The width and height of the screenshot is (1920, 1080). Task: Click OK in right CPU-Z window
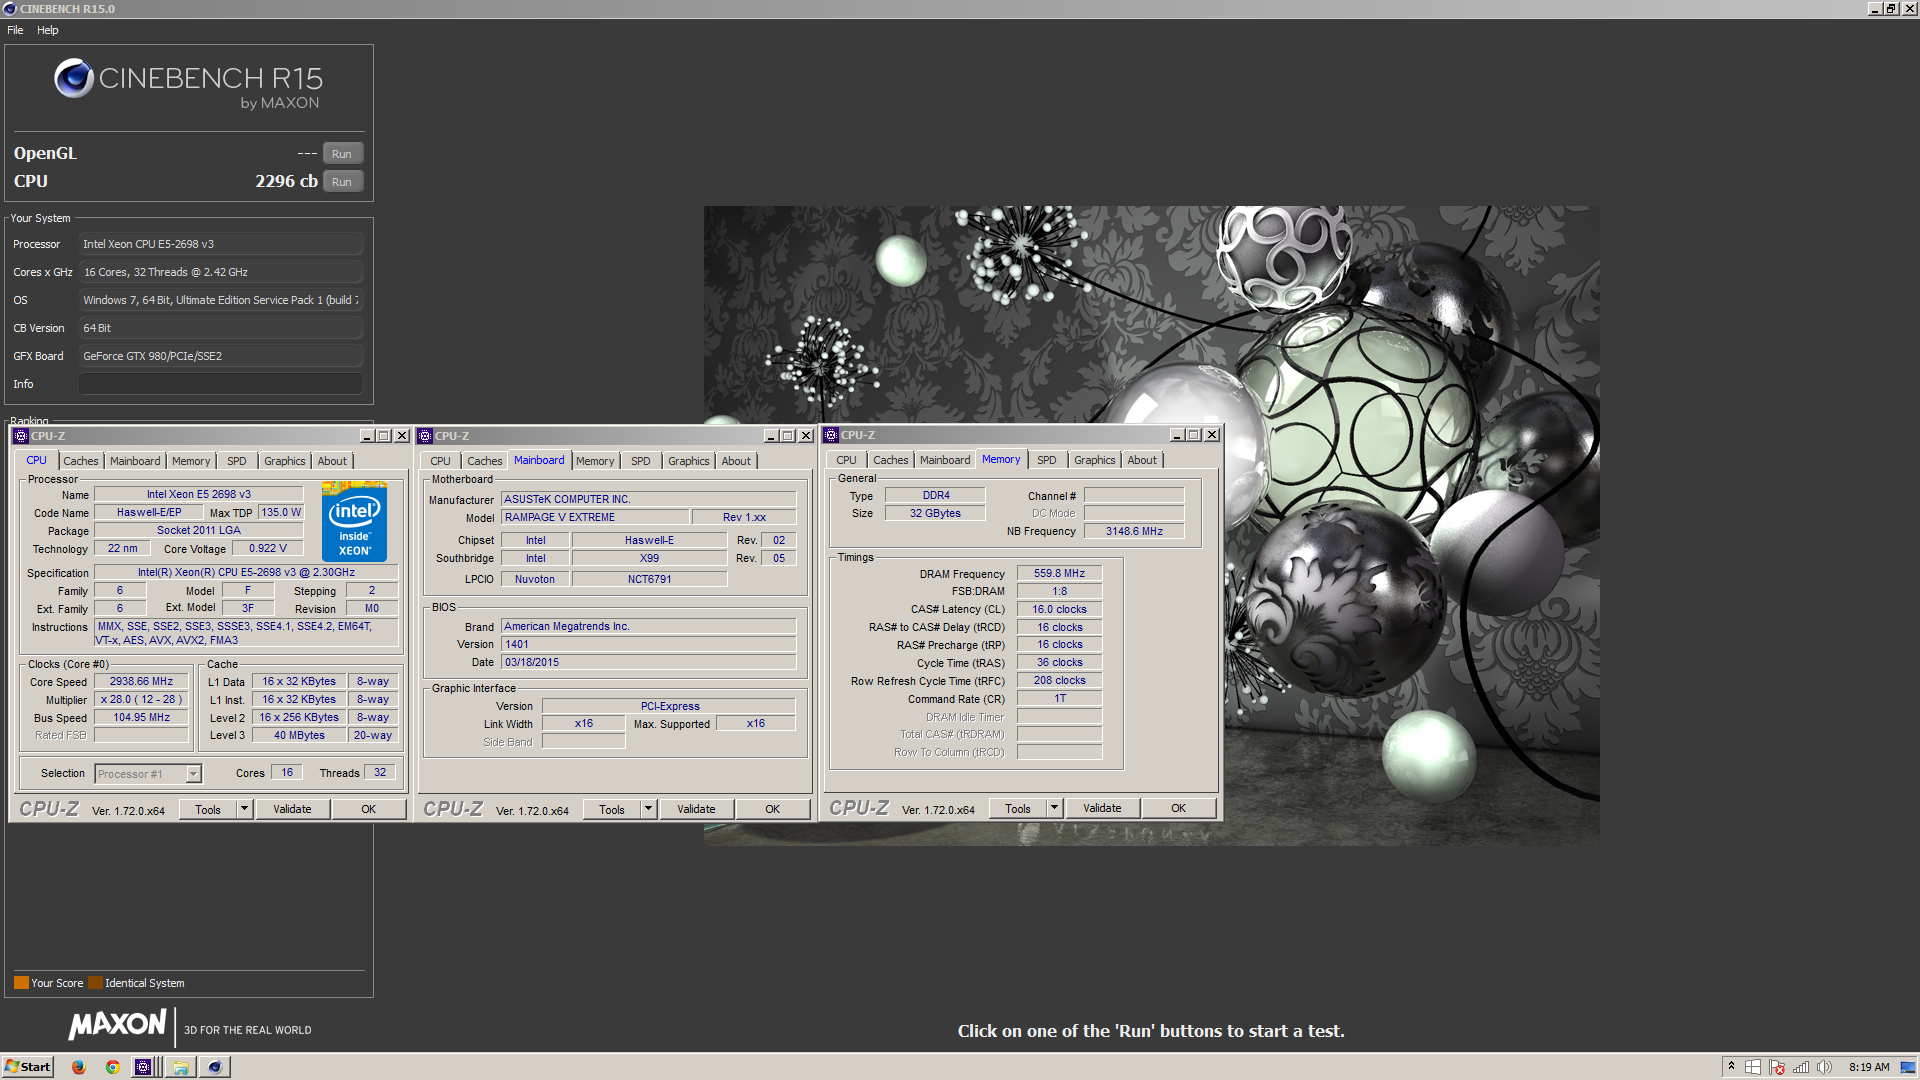(1178, 808)
